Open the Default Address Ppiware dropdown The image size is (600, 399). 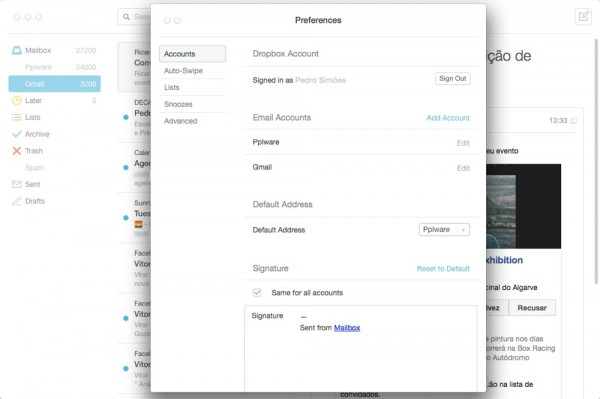pyautogui.click(x=444, y=230)
